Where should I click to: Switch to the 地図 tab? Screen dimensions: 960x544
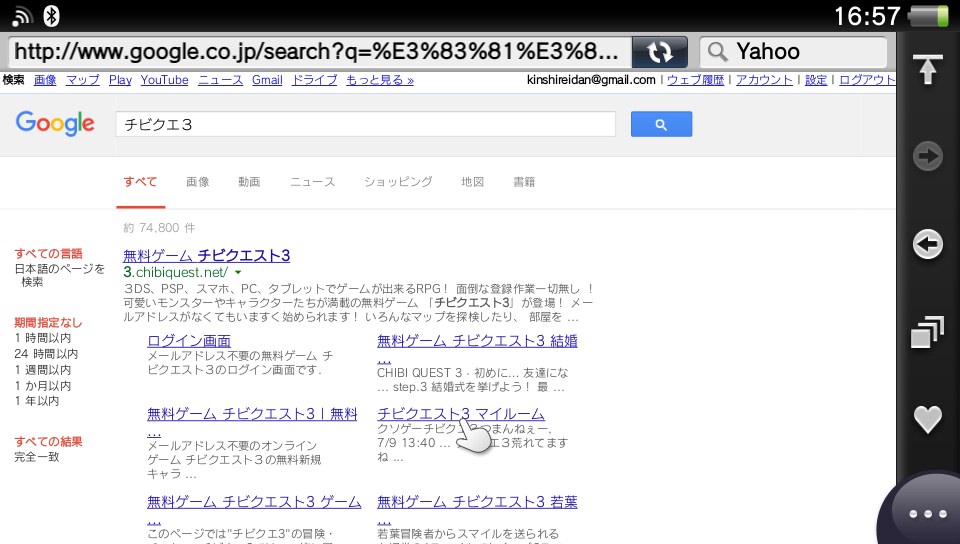click(x=473, y=182)
